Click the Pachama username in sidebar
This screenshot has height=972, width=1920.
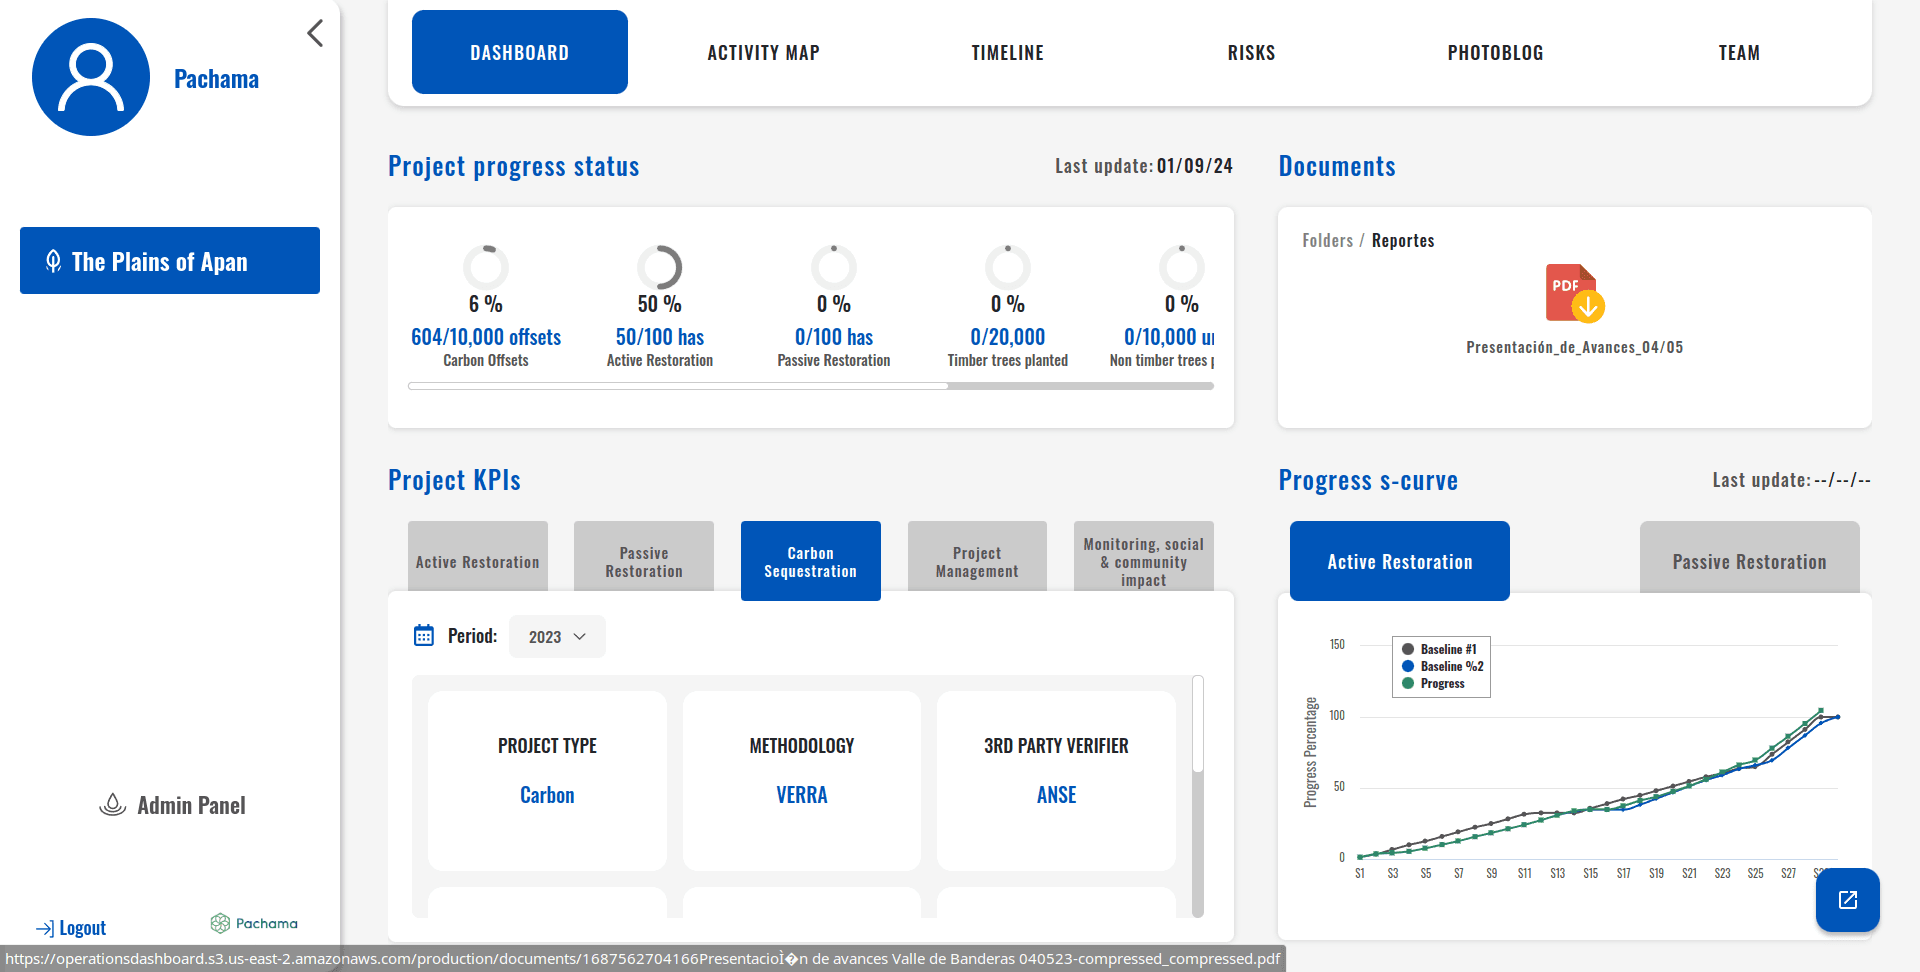(x=216, y=79)
